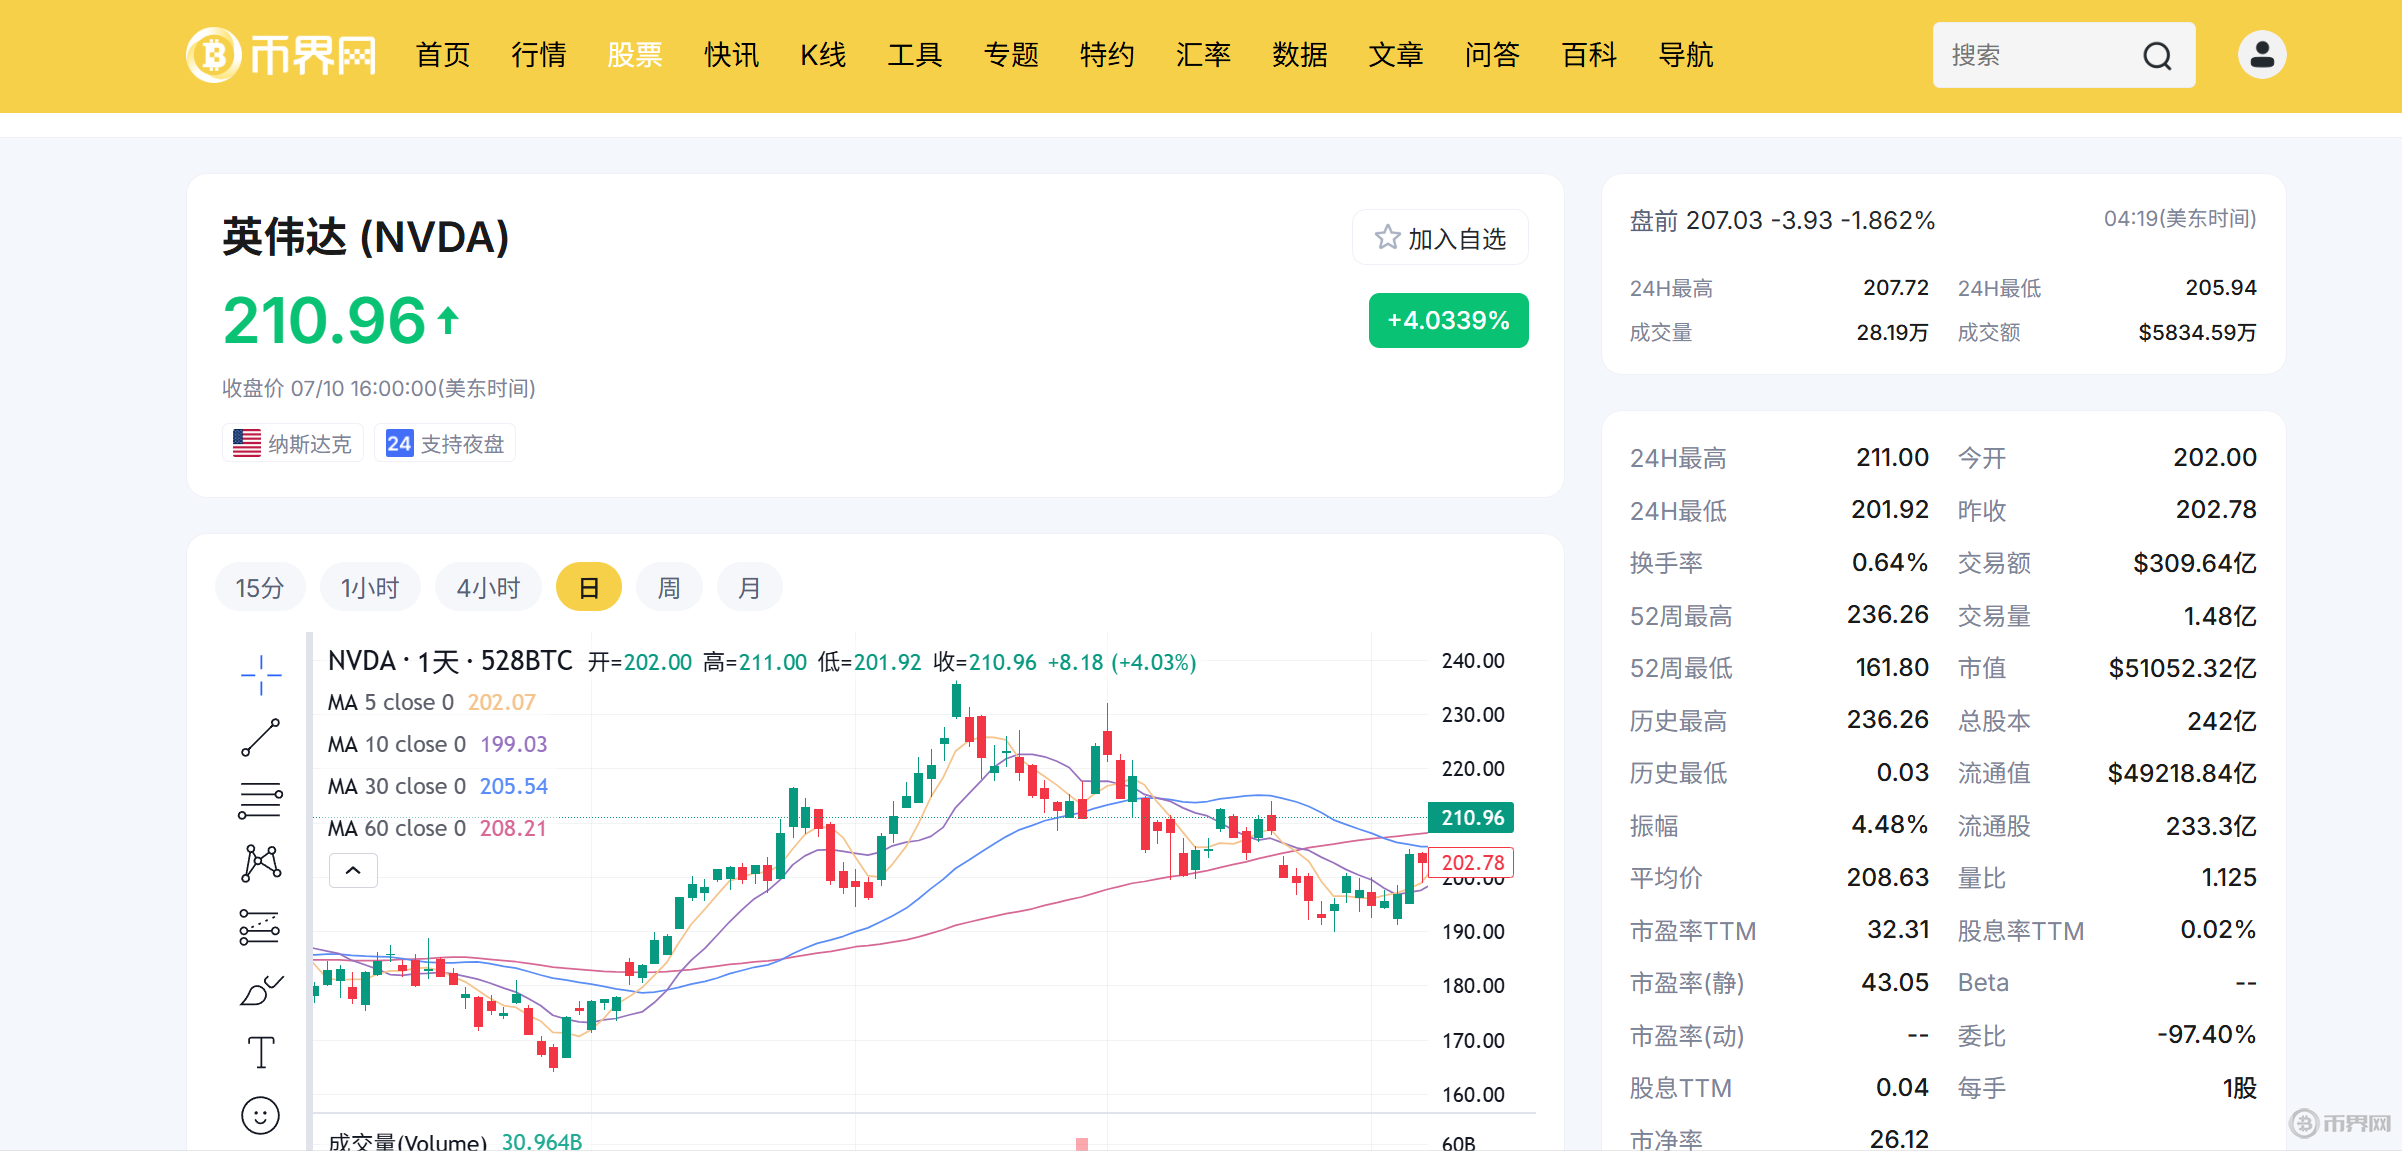
Task: Select the text annotation tool
Action: 261,1052
